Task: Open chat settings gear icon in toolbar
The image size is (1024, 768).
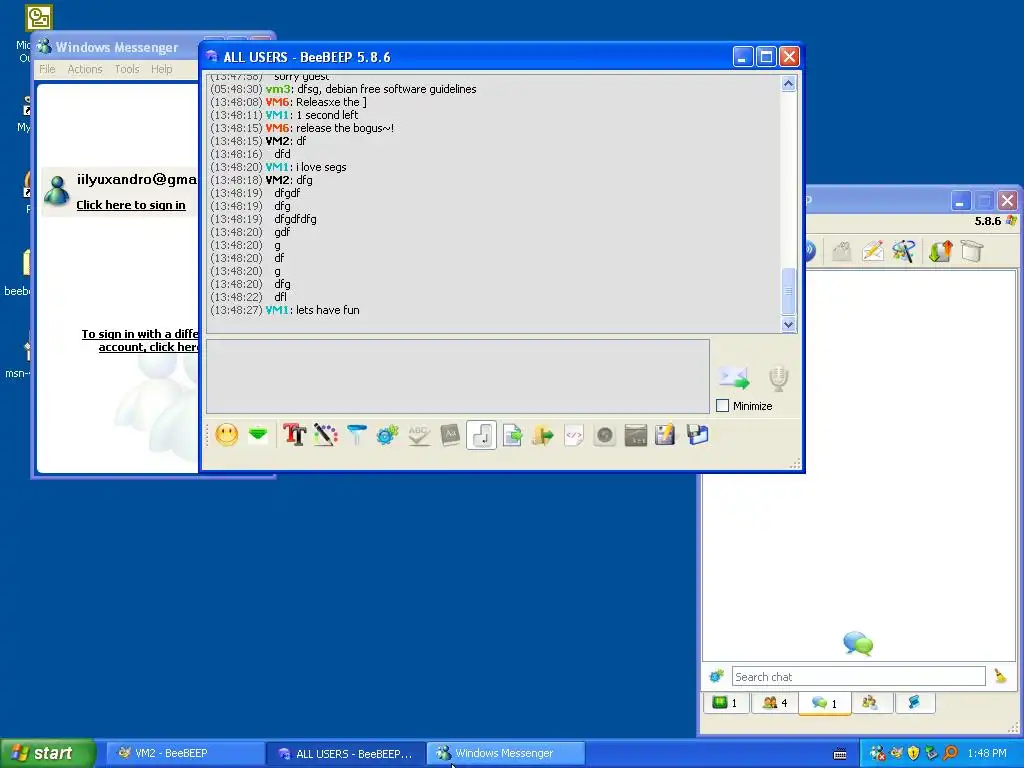Action: (387, 435)
